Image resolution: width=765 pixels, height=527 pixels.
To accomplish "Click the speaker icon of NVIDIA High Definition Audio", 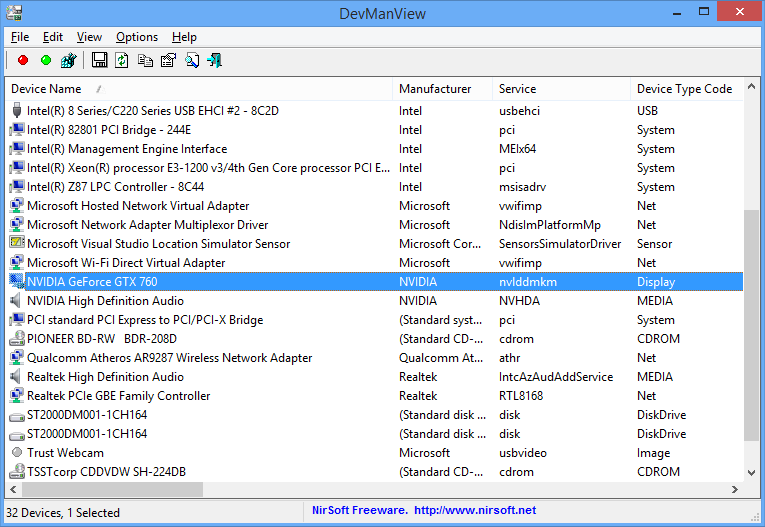I will point(16,300).
